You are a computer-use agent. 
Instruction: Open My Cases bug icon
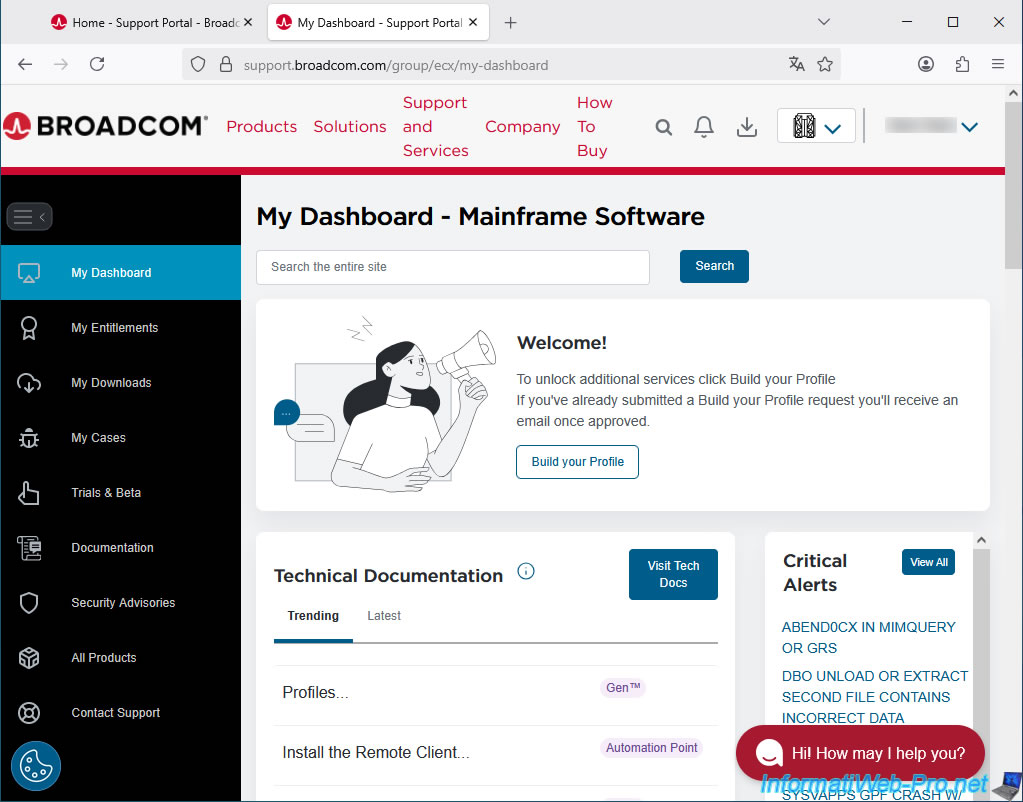point(29,438)
